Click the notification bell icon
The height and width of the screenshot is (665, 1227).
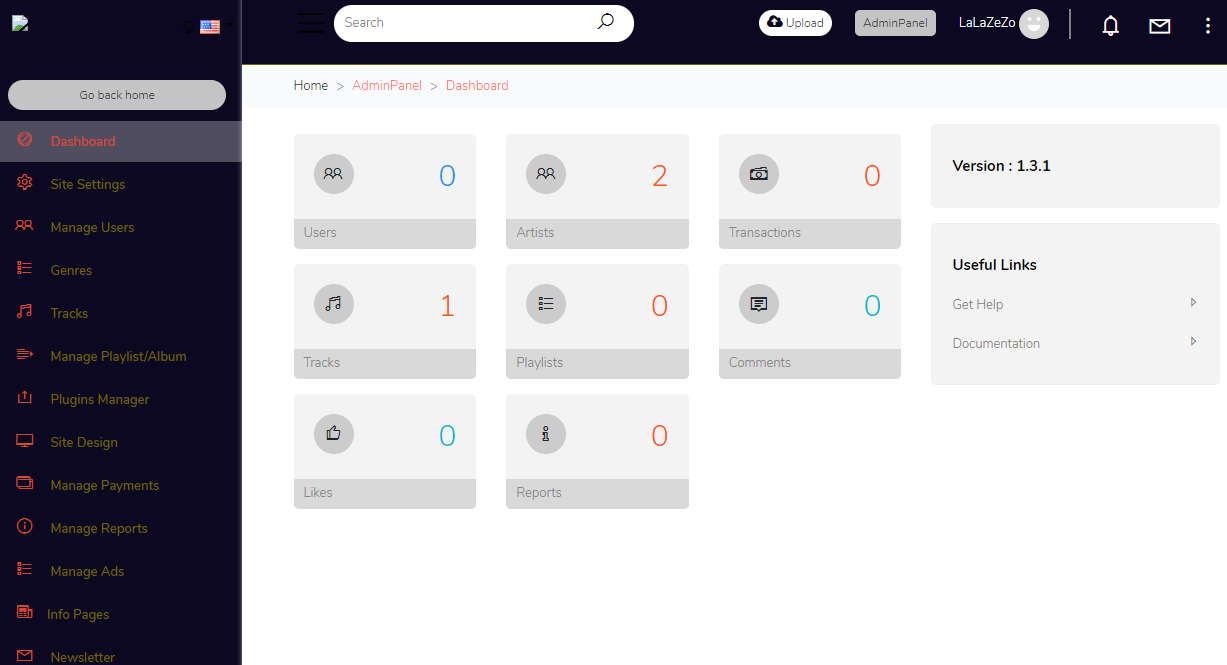[x=1110, y=26]
